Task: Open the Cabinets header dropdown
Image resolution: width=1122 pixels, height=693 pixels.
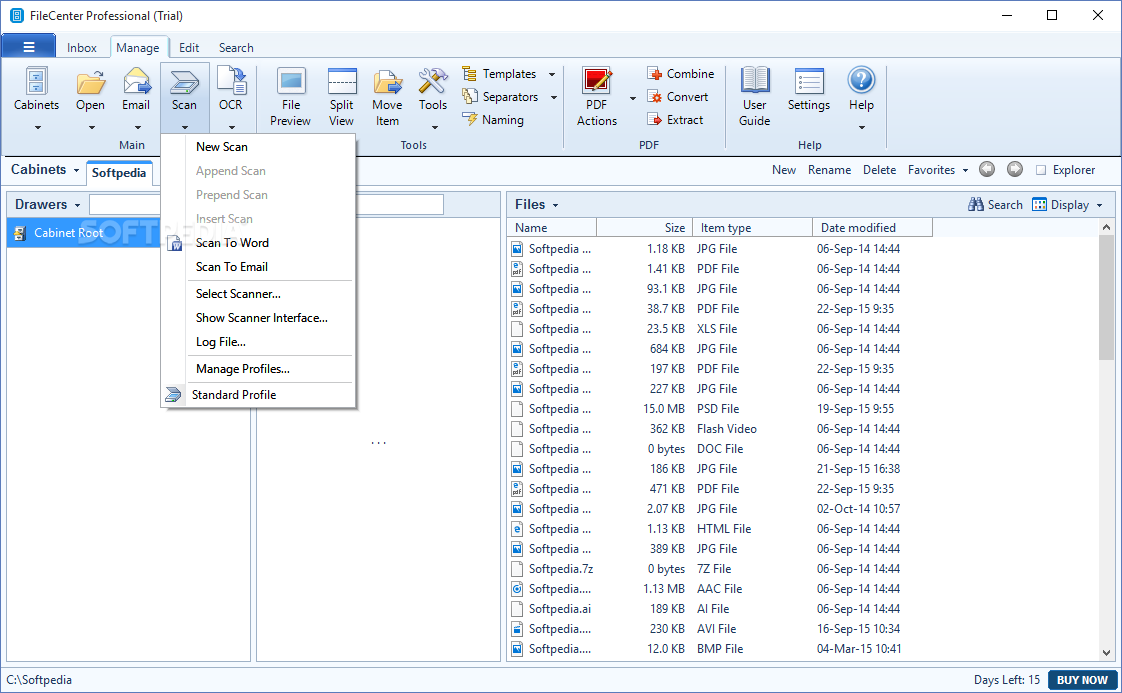Action: tap(44, 170)
